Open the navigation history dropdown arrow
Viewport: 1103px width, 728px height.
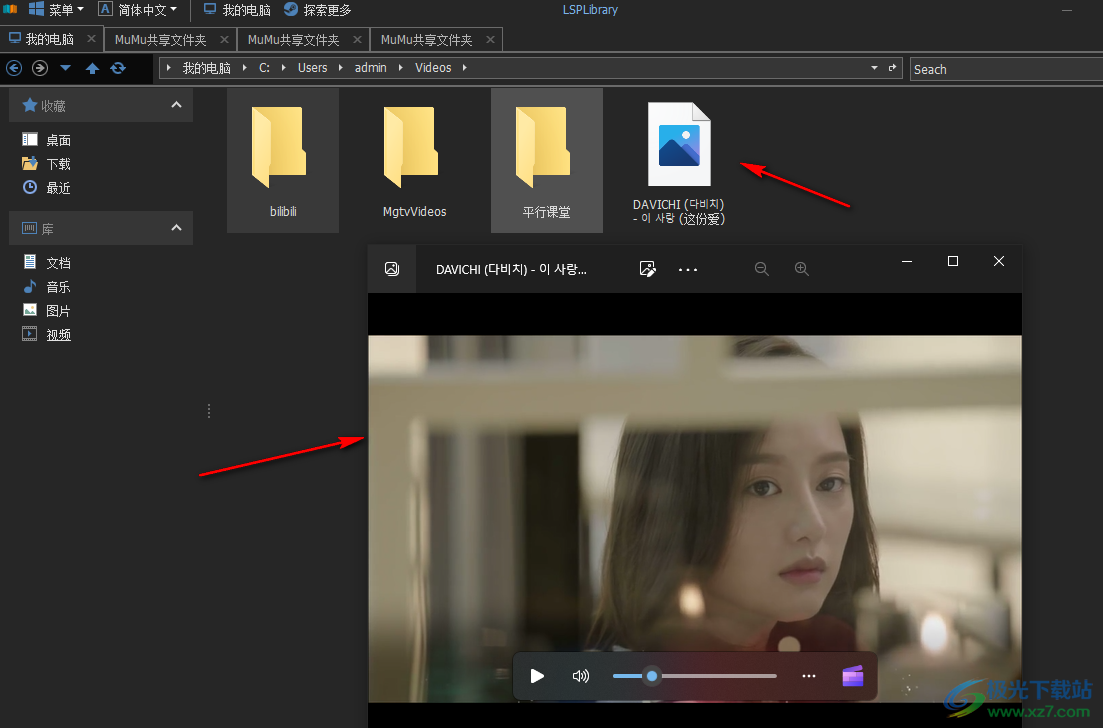coord(65,68)
